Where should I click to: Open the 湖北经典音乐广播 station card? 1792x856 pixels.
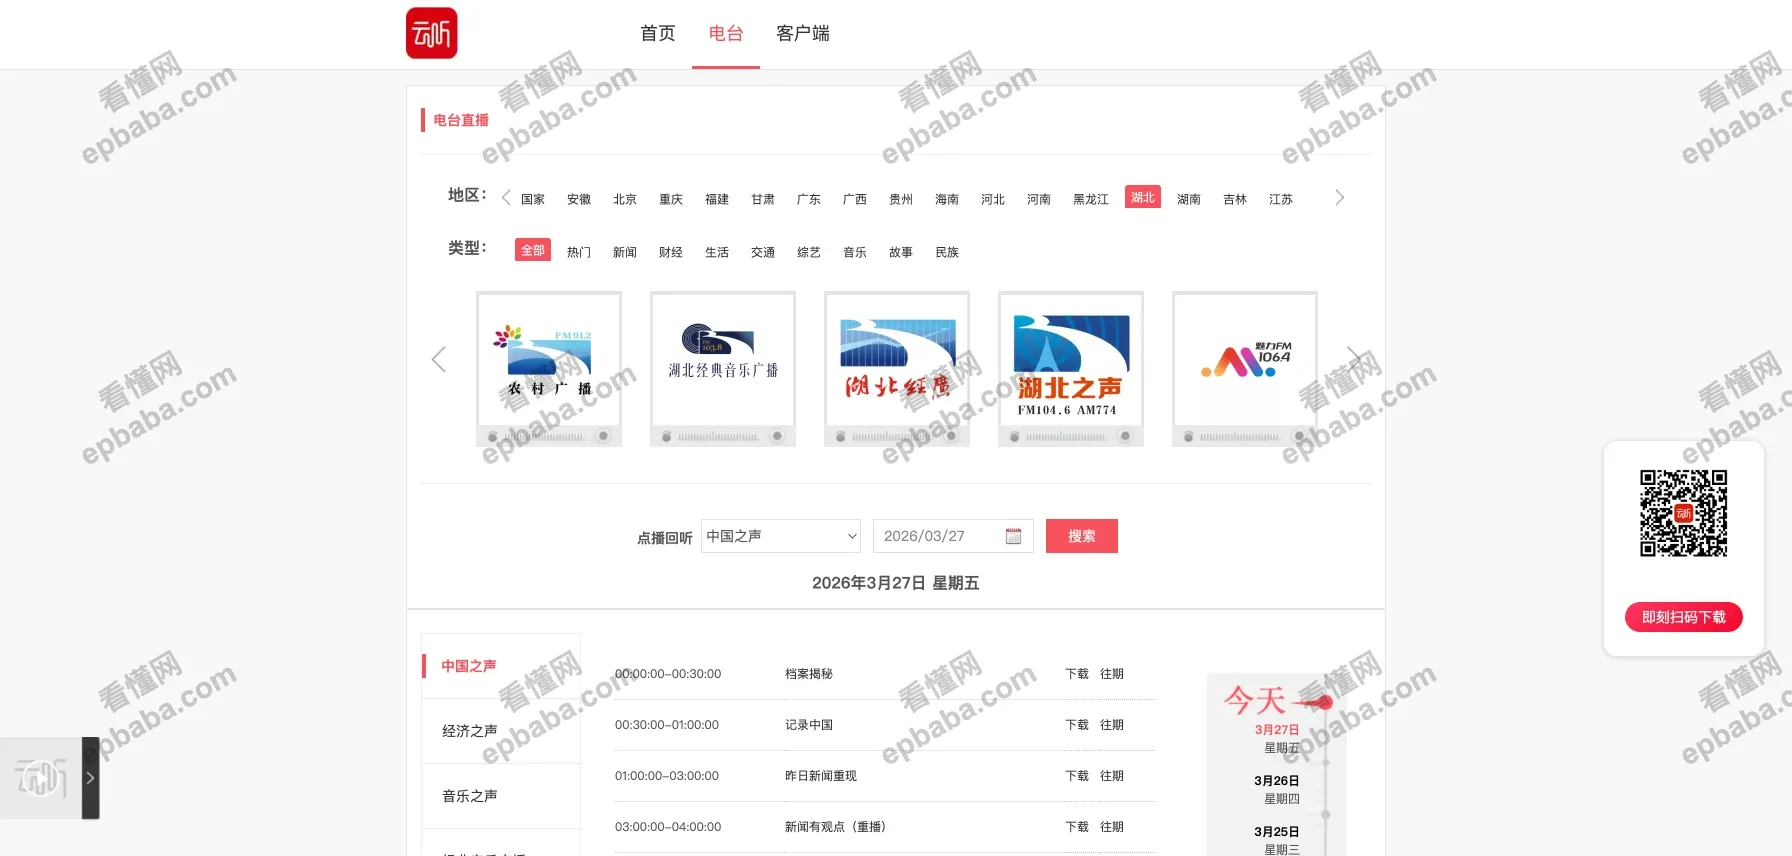click(723, 369)
